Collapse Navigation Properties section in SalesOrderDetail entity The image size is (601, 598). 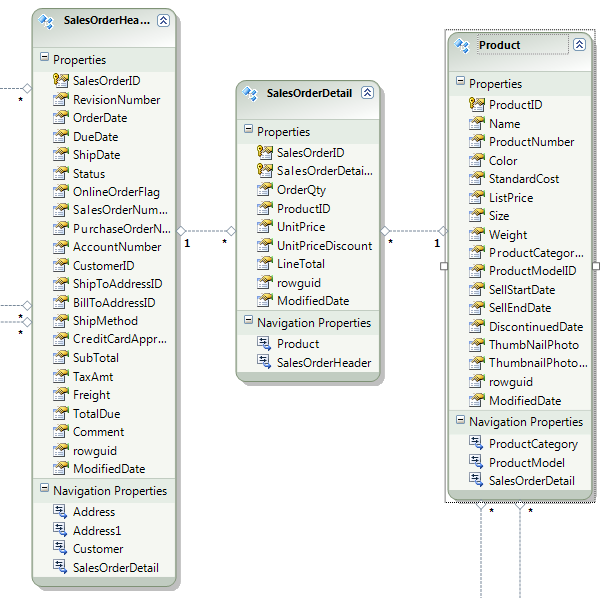[x=248, y=320]
